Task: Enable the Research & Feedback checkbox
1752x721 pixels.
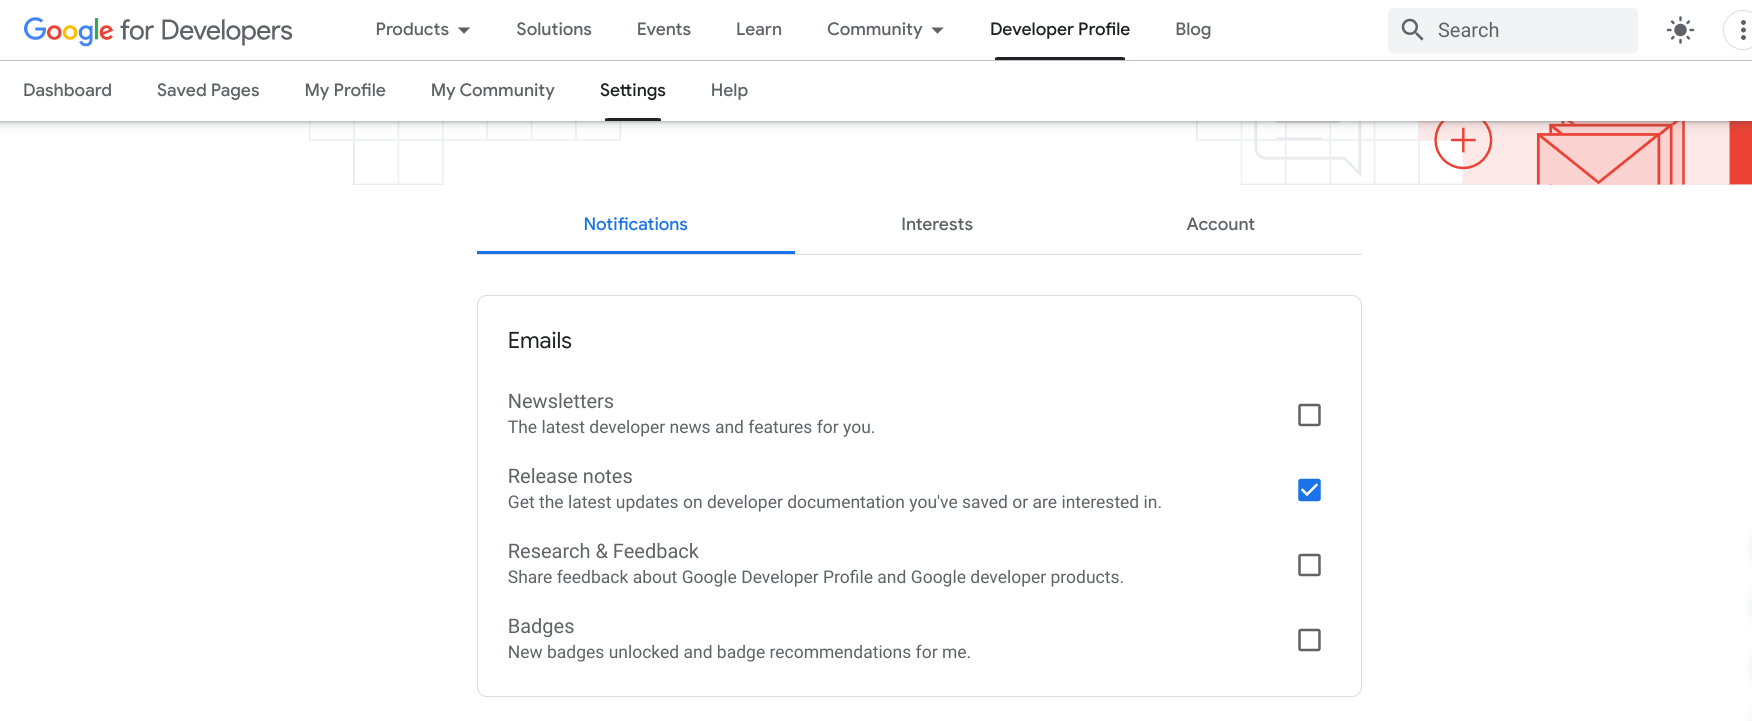Action: [x=1308, y=565]
